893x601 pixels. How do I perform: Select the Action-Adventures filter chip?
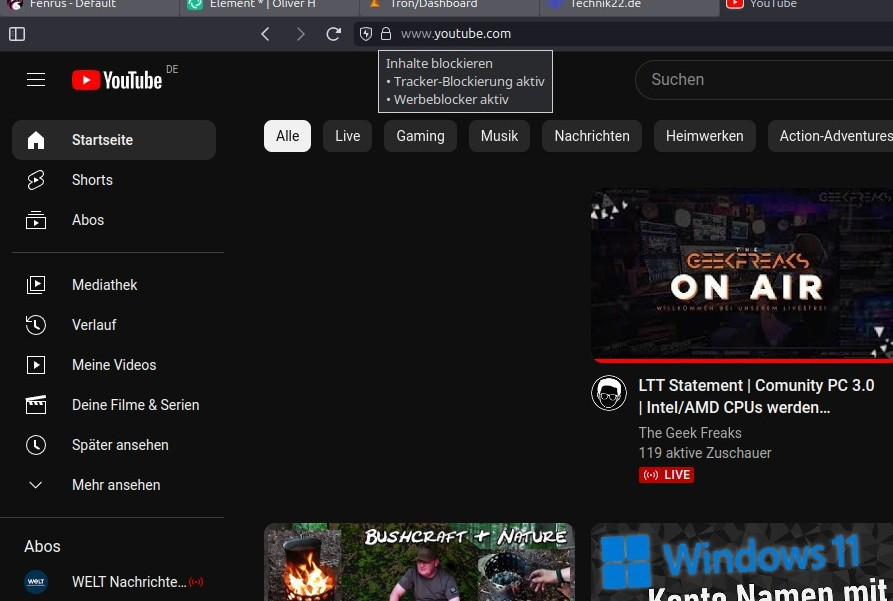[x=831, y=136]
